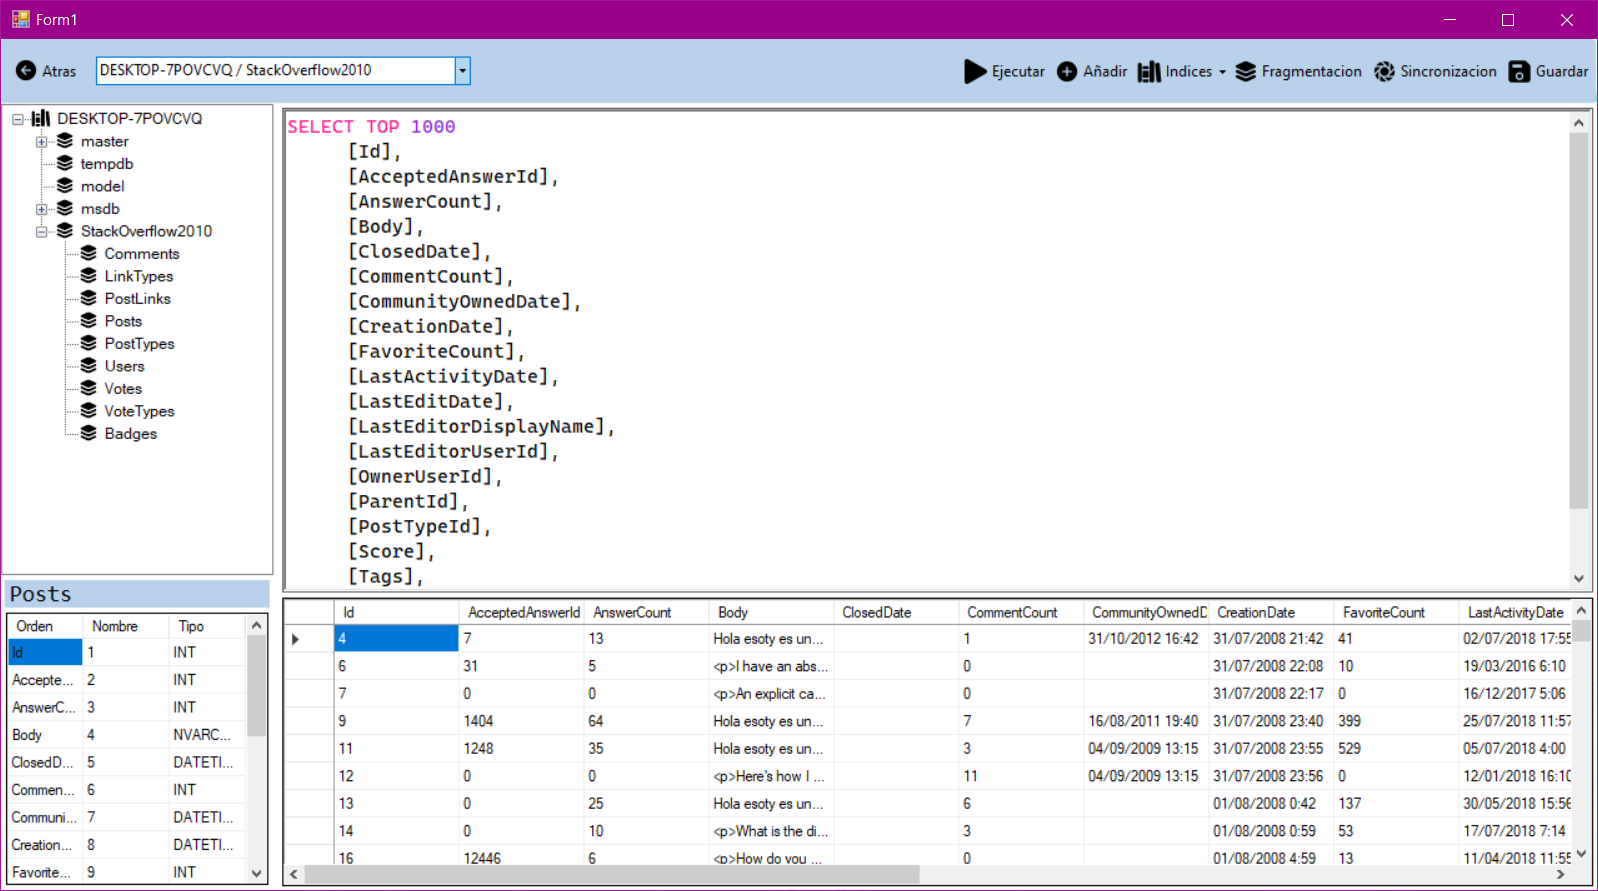Image resolution: width=1598 pixels, height=891 pixels.
Task: Click the Atras back arrow icon
Action: 26,71
